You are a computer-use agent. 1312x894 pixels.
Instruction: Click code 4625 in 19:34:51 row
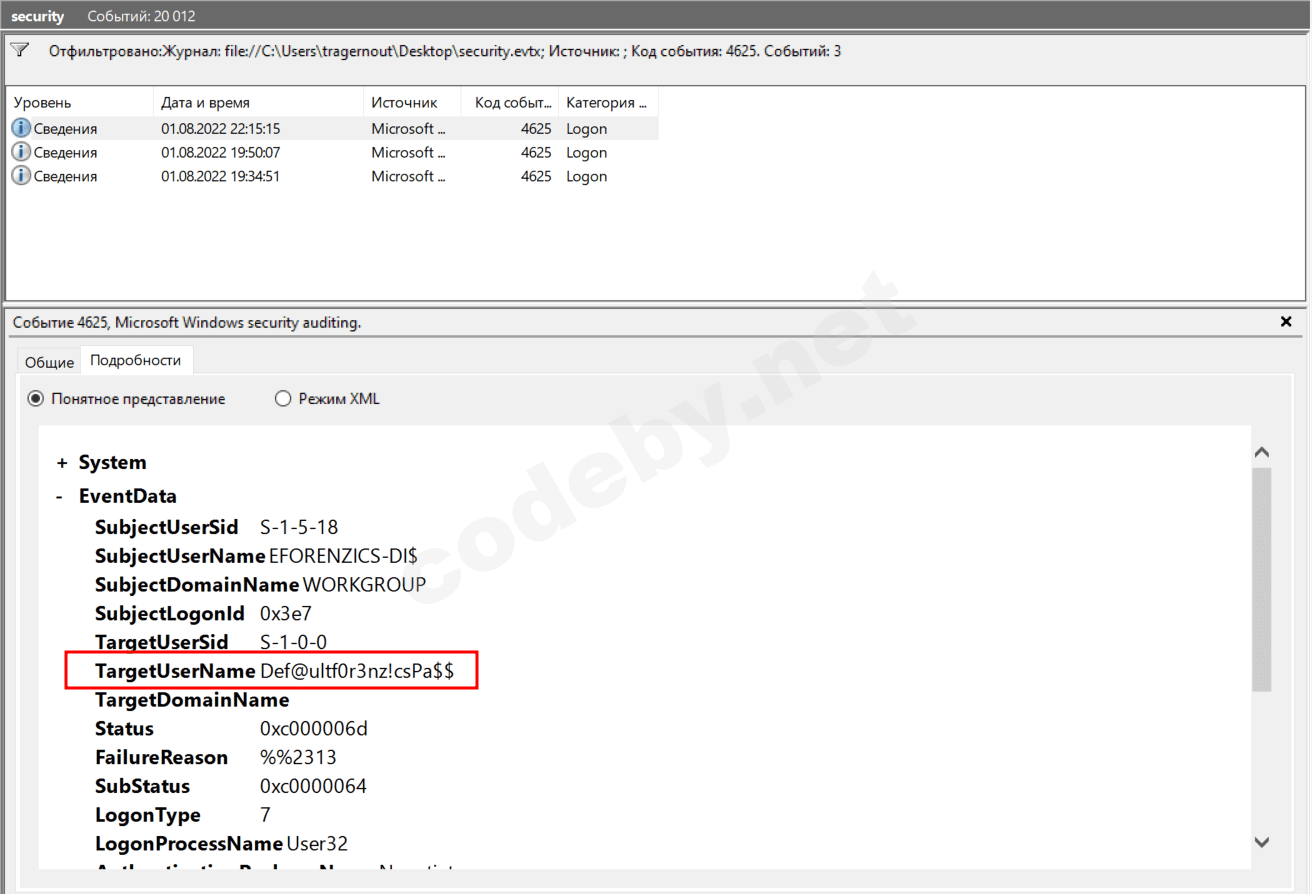(x=536, y=176)
